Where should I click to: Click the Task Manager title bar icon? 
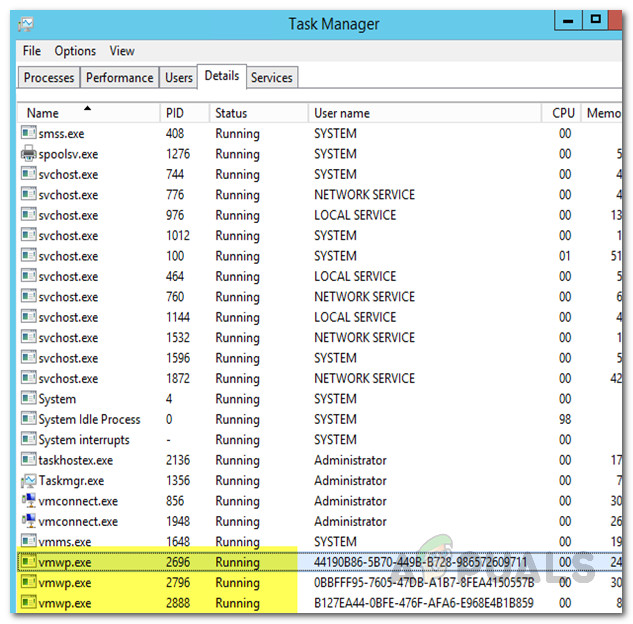26,24
